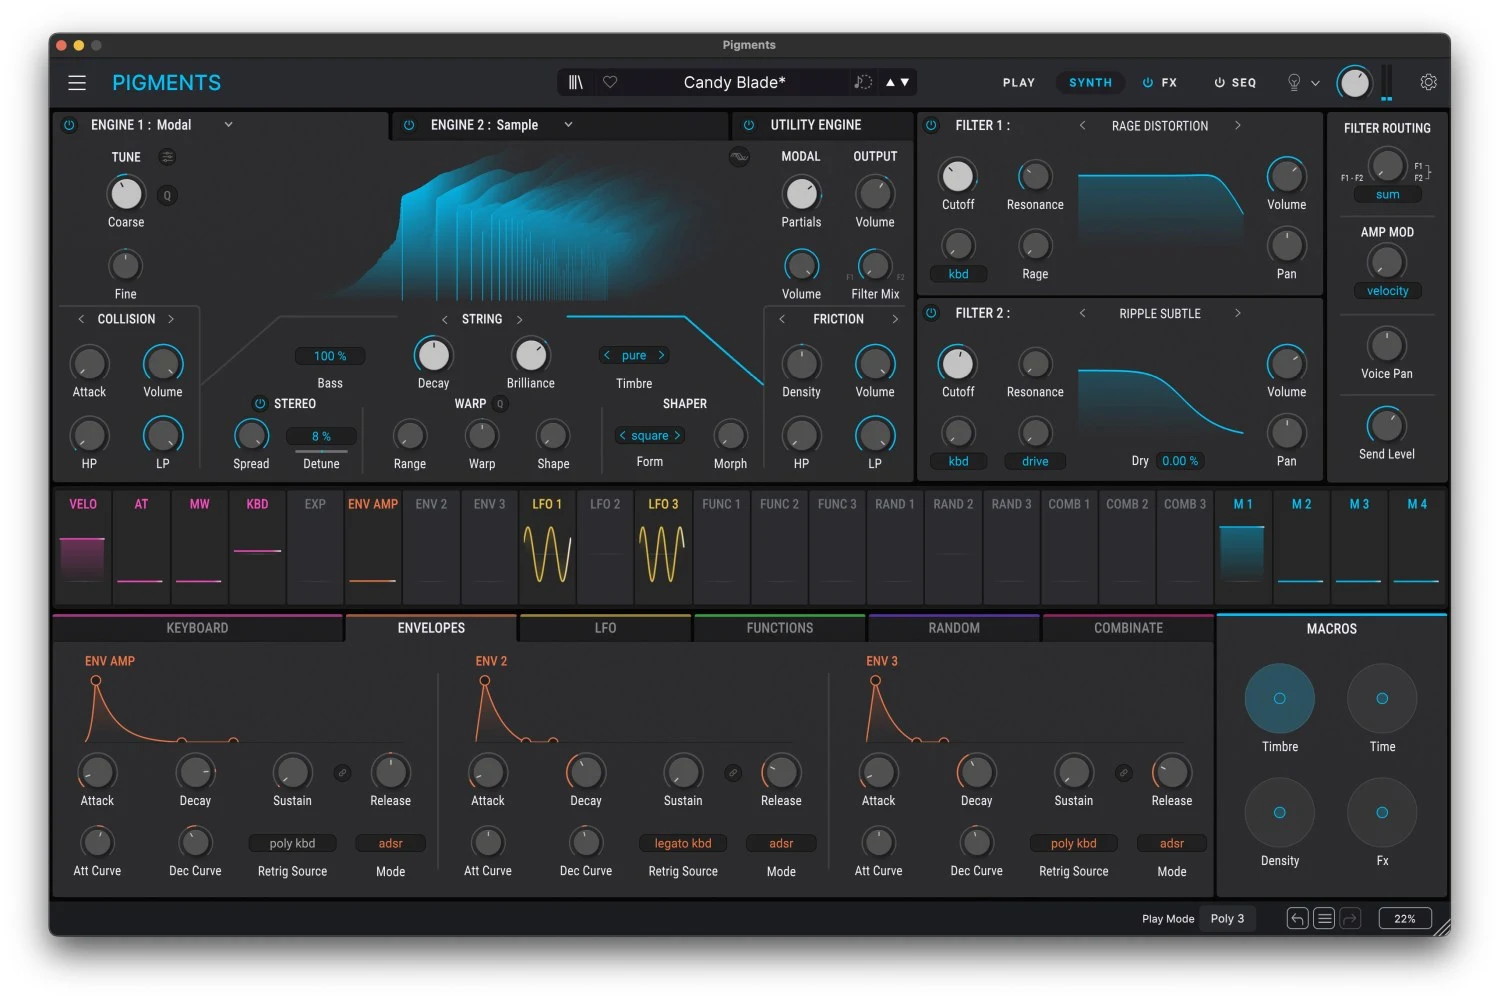The width and height of the screenshot is (1500, 1001).
Task: Toggle the FX section power switch
Action: coord(1148,83)
